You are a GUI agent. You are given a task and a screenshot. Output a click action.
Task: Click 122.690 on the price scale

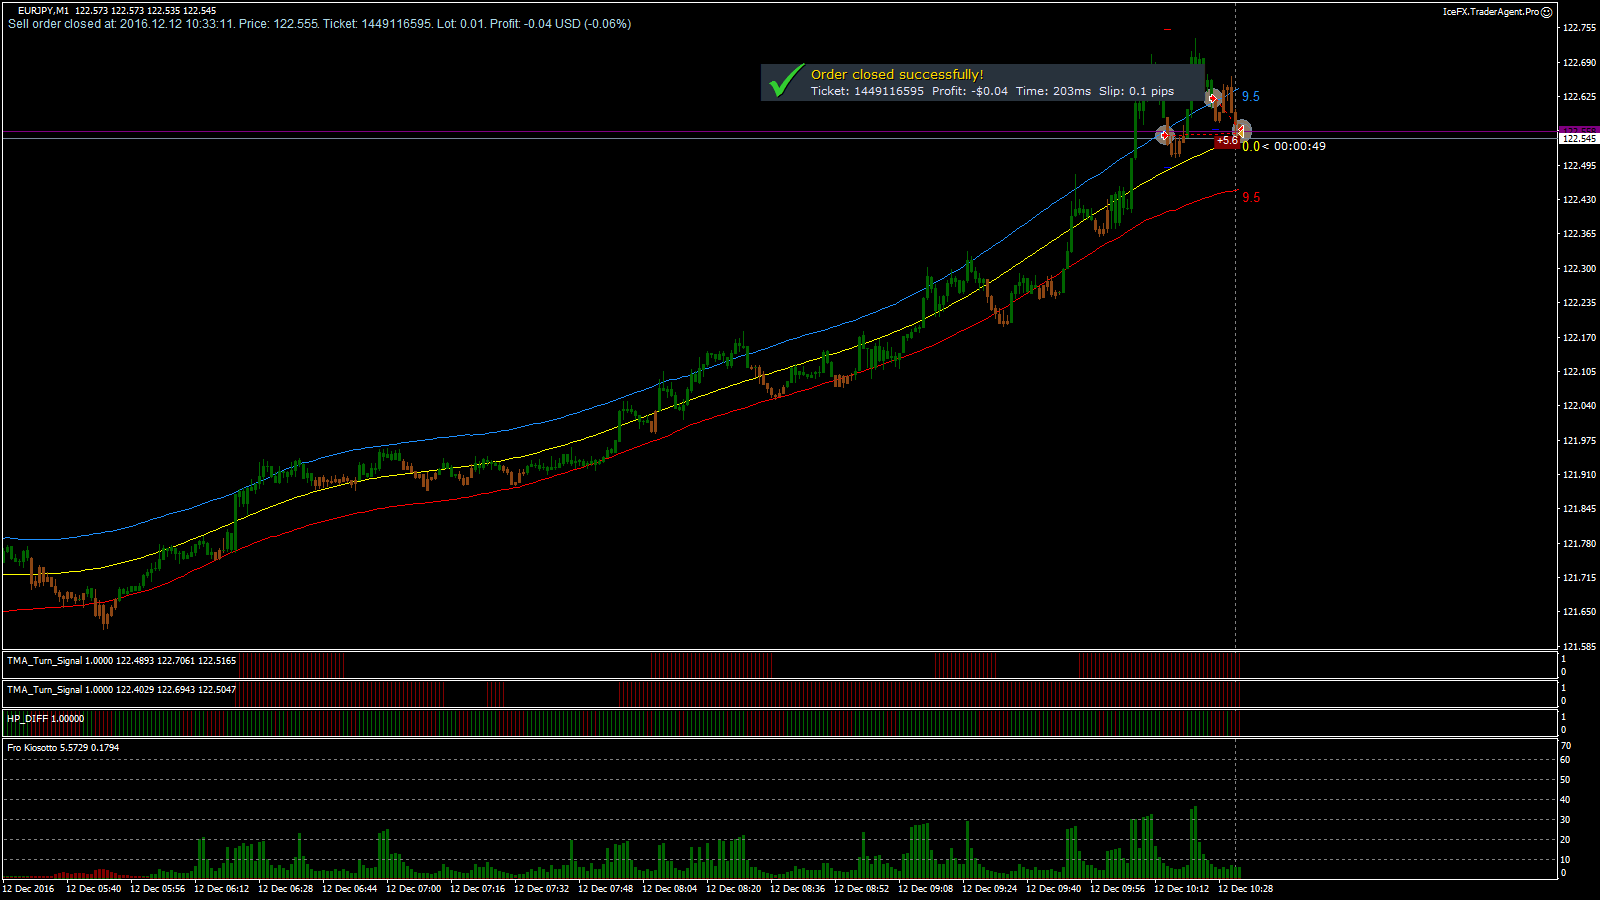(x=1579, y=63)
